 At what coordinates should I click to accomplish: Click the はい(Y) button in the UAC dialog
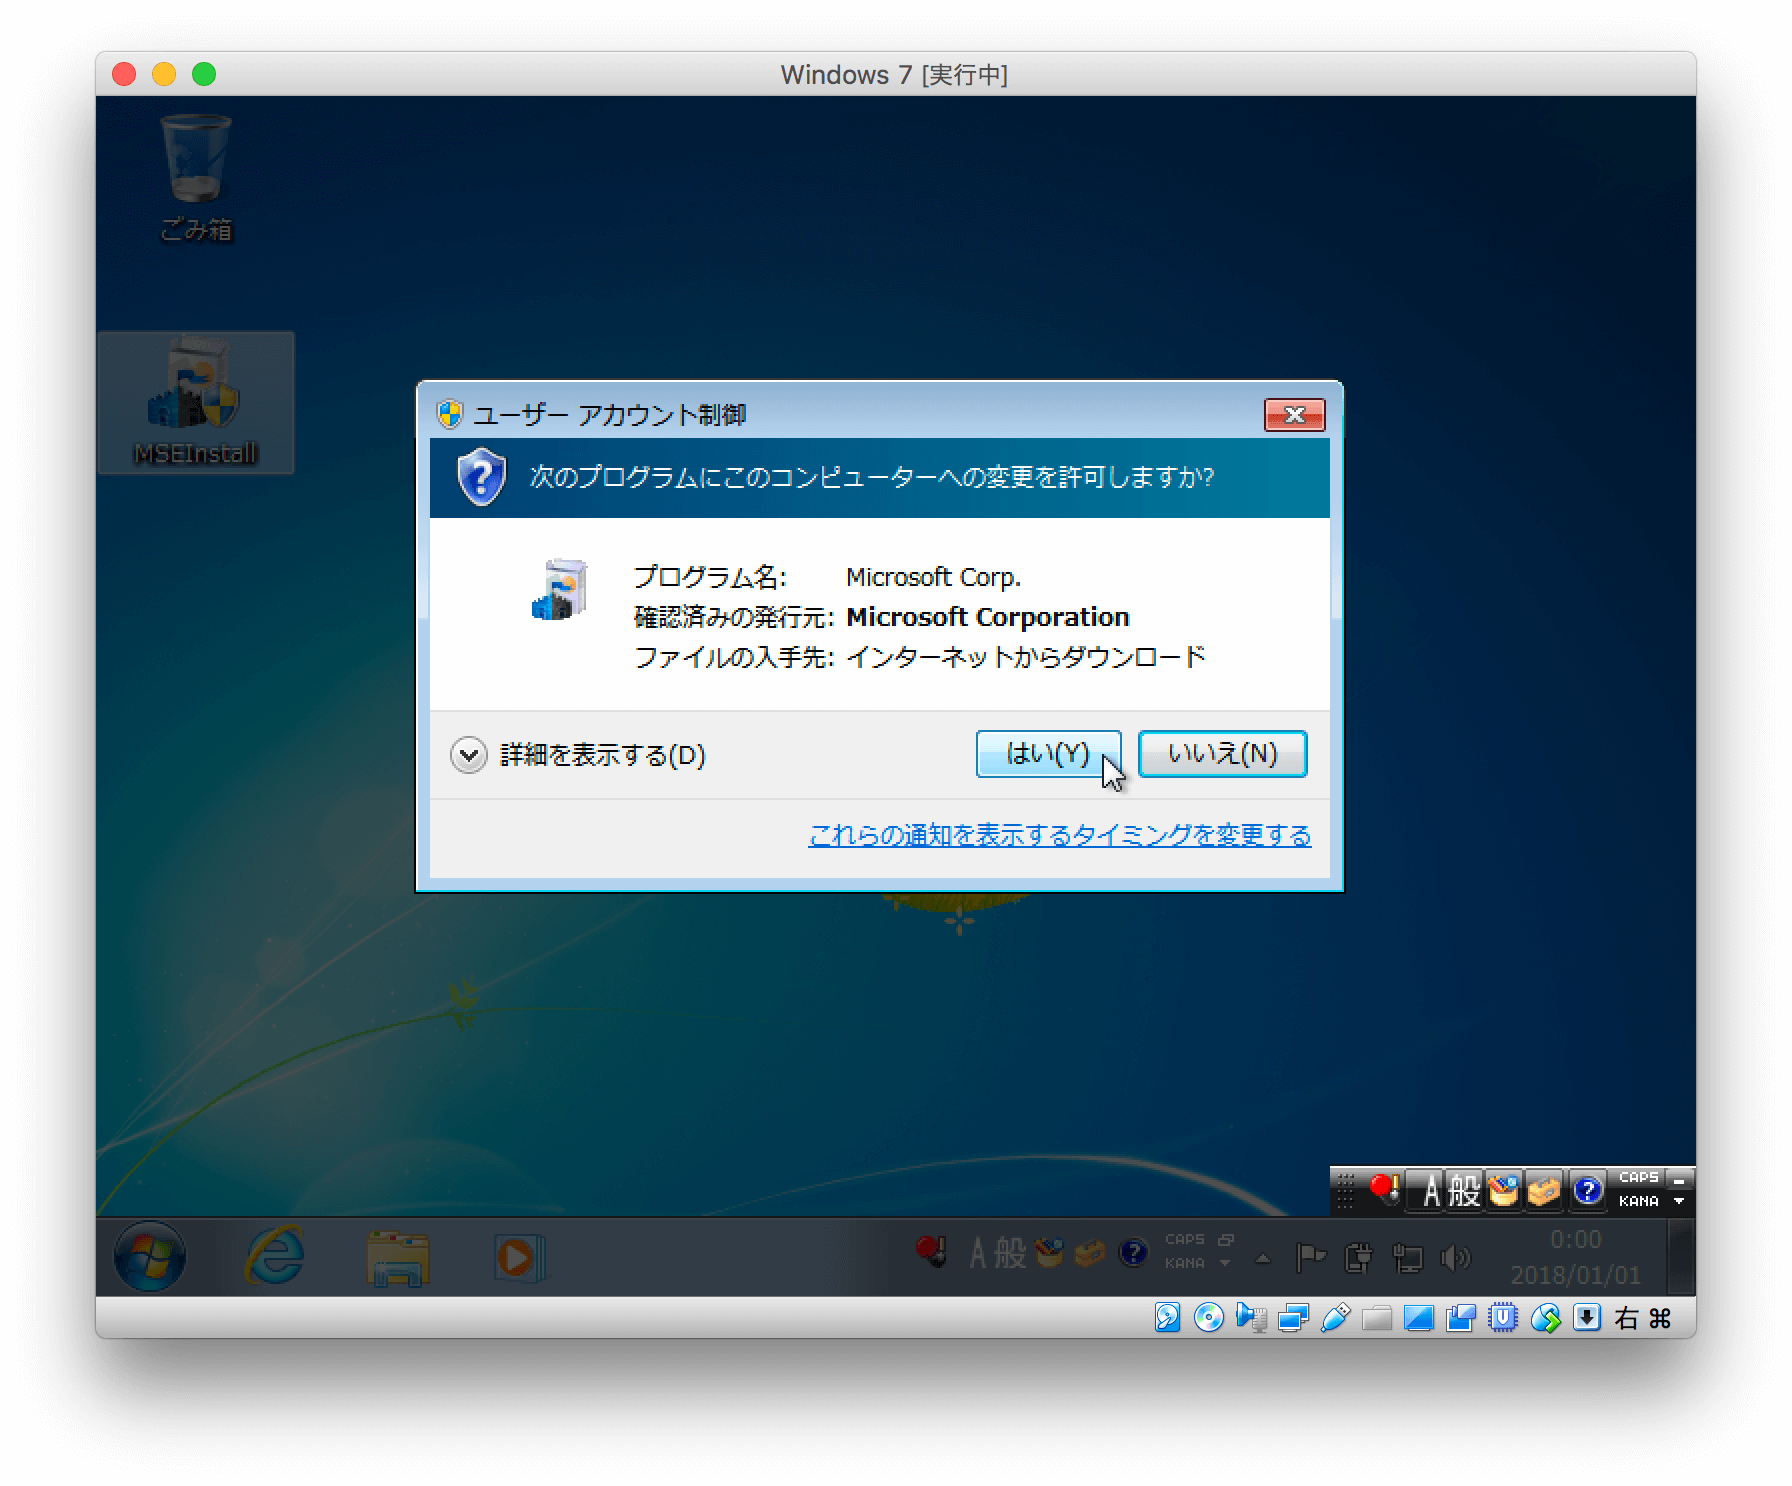(x=1048, y=755)
